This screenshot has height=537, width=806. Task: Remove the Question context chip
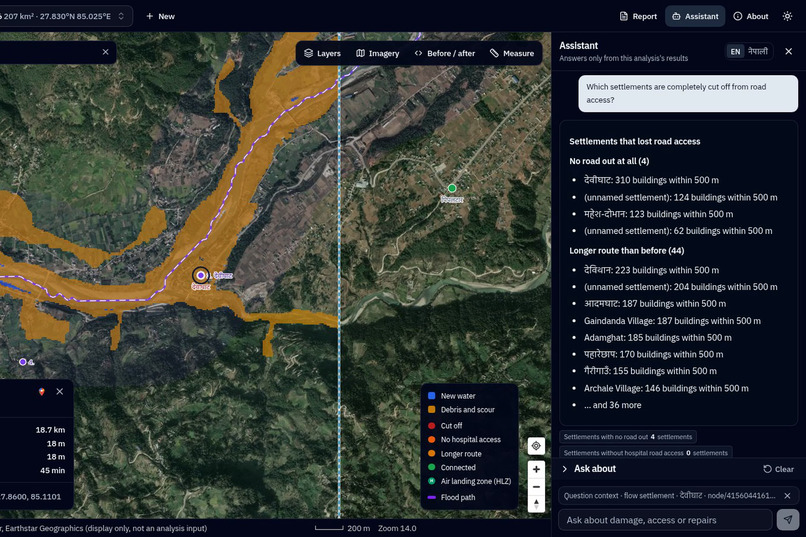[787, 496]
